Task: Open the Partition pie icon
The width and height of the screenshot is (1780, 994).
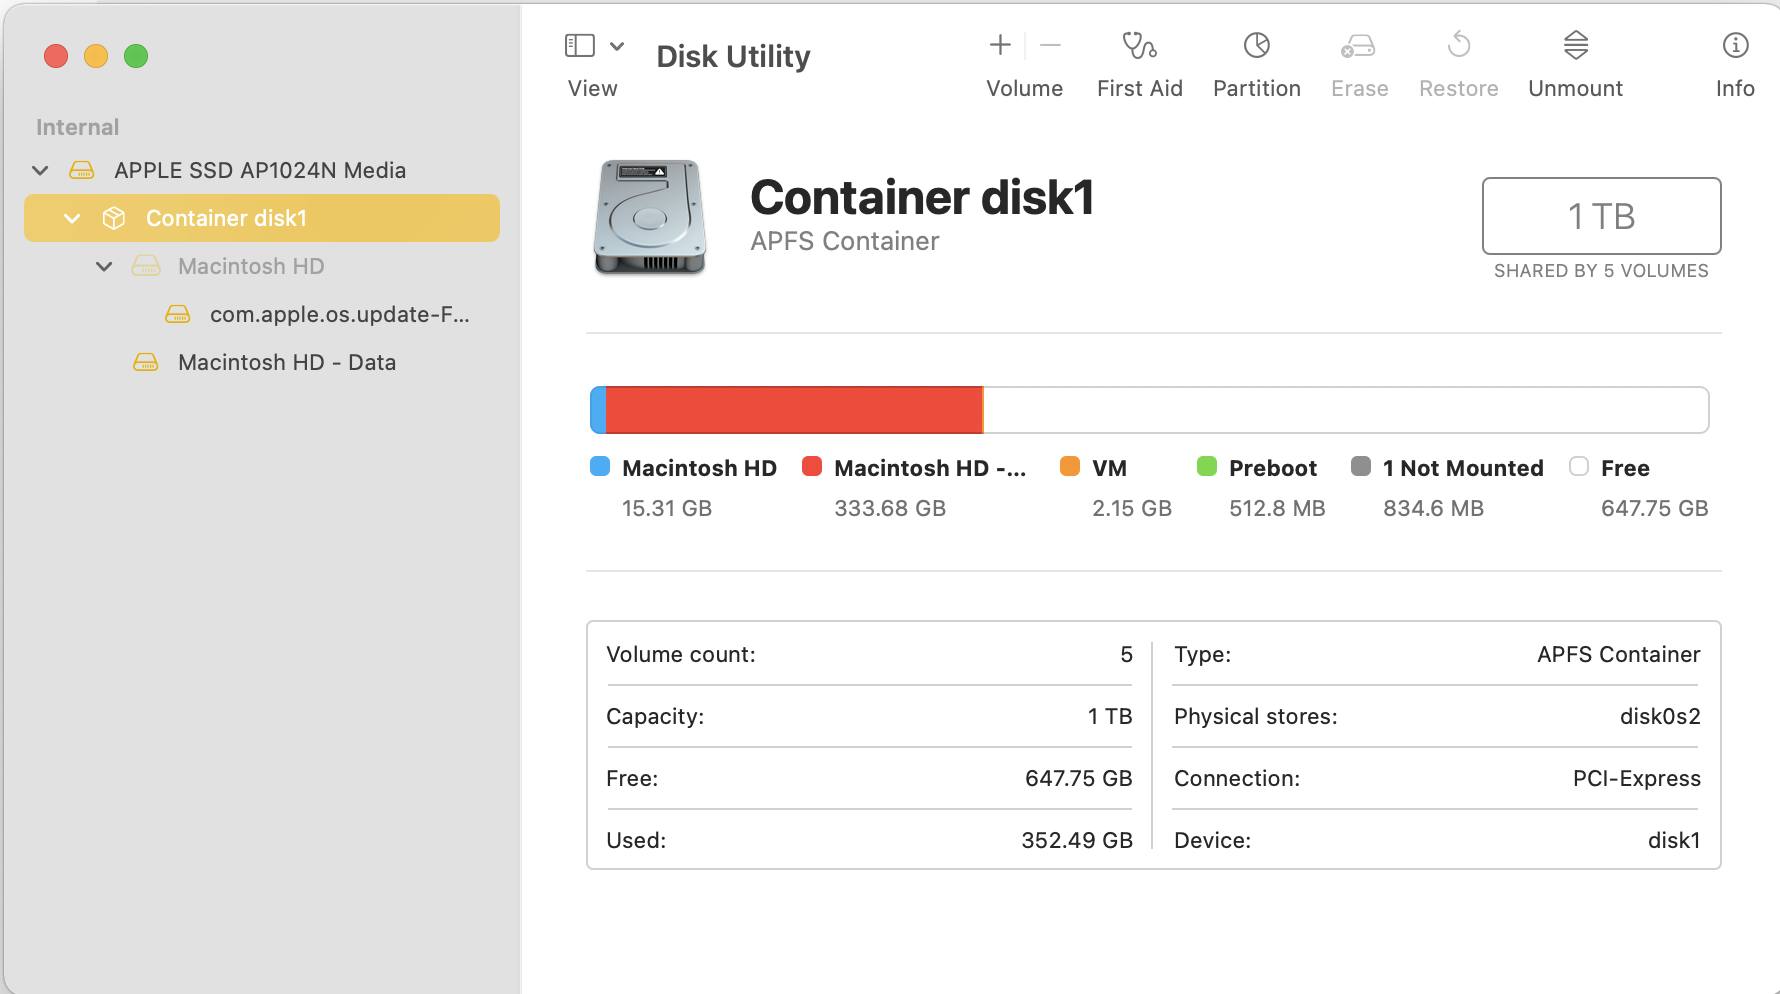Action: pos(1256,46)
